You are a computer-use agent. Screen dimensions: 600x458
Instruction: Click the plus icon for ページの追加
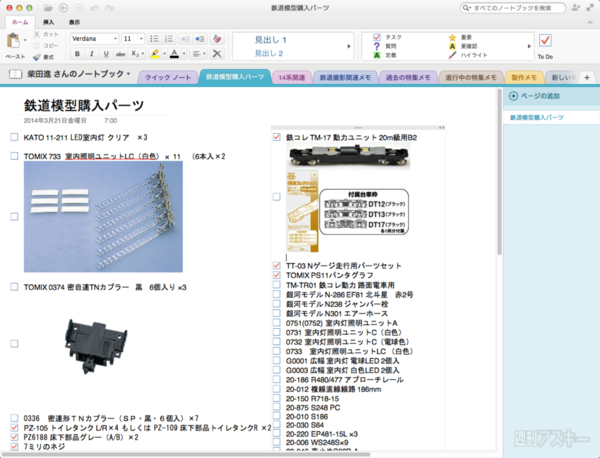pos(513,96)
